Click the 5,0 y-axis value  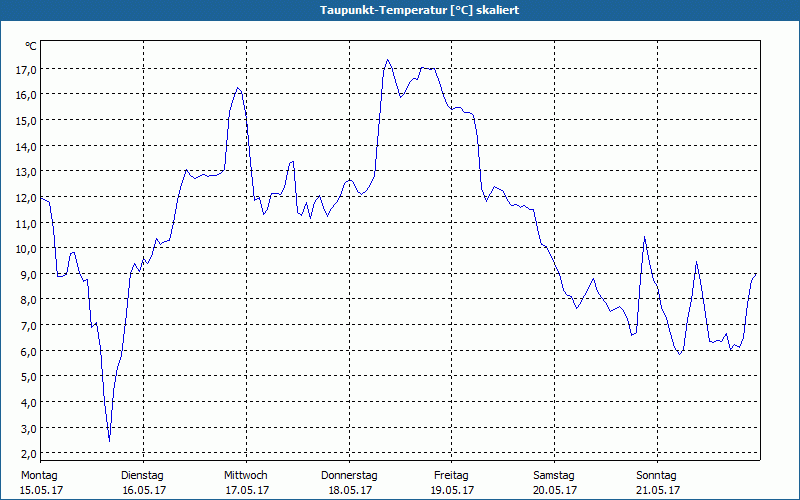pyautogui.click(x=29, y=377)
